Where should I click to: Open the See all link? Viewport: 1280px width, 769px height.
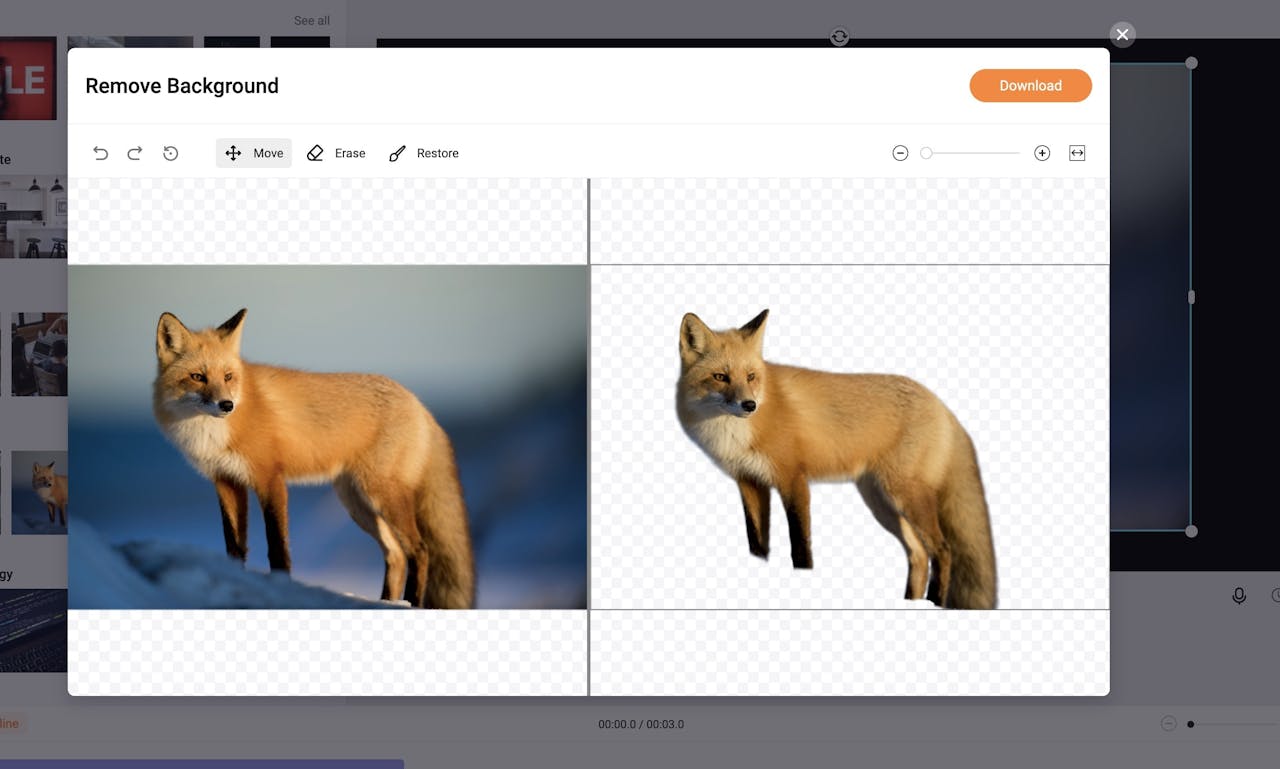(311, 20)
